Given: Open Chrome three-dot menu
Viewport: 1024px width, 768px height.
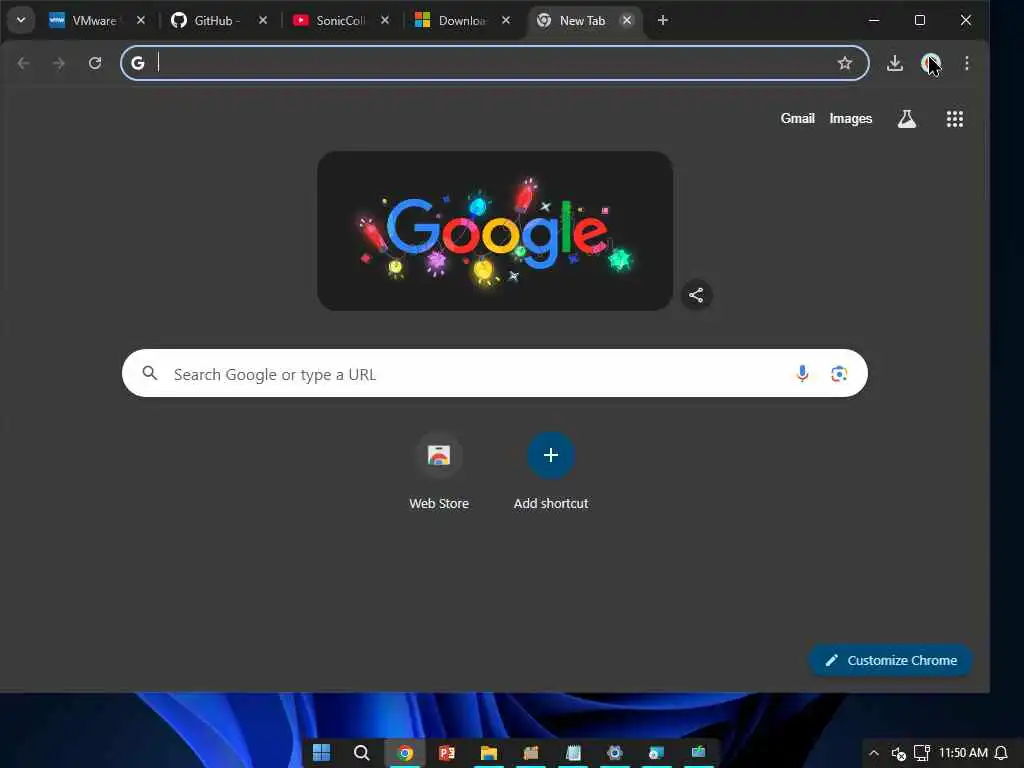Looking at the screenshot, I should (x=967, y=63).
